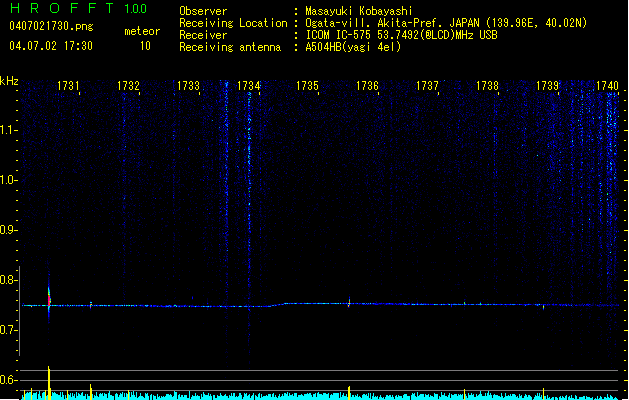Click the 1739 time marker

point(548,86)
